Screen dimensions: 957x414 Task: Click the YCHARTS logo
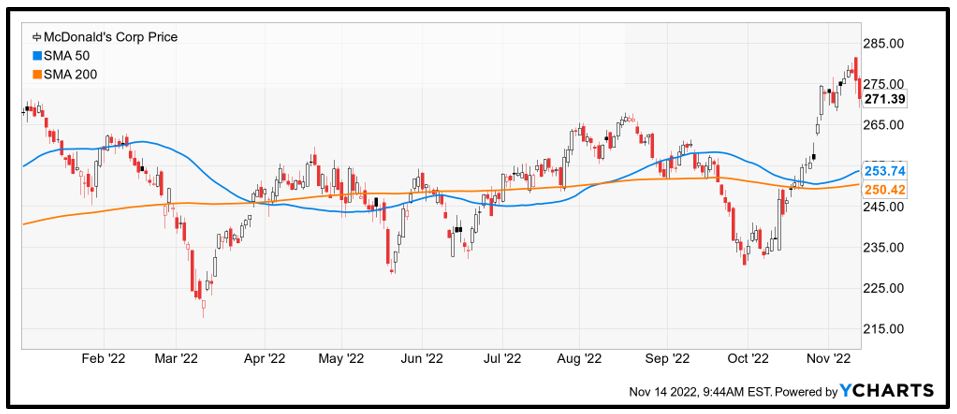887,390
